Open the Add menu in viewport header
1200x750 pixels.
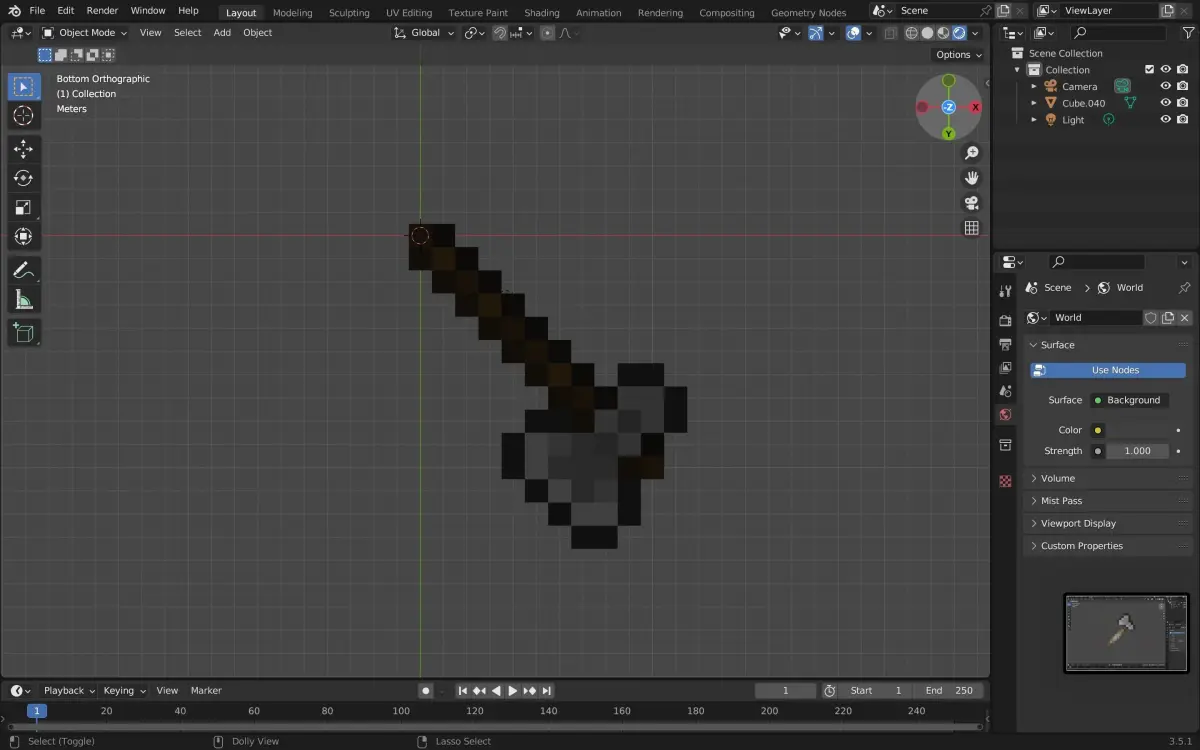tap(222, 32)
